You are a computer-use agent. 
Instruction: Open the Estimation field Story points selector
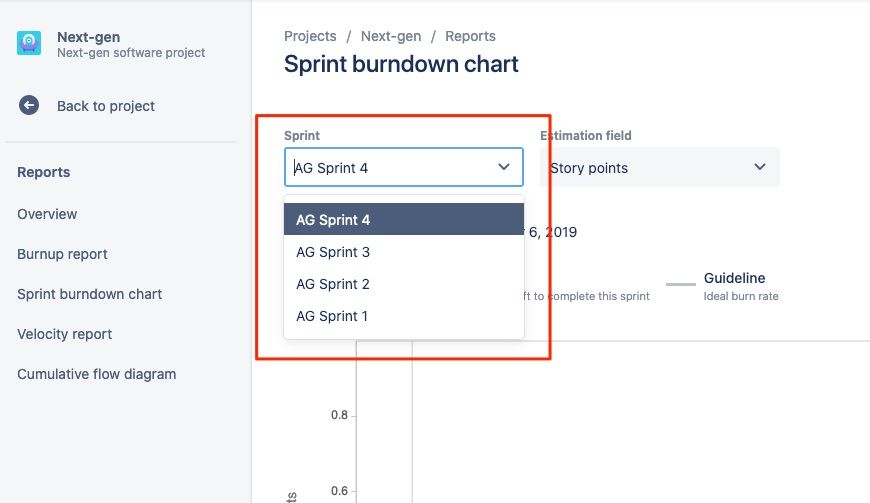660,167
